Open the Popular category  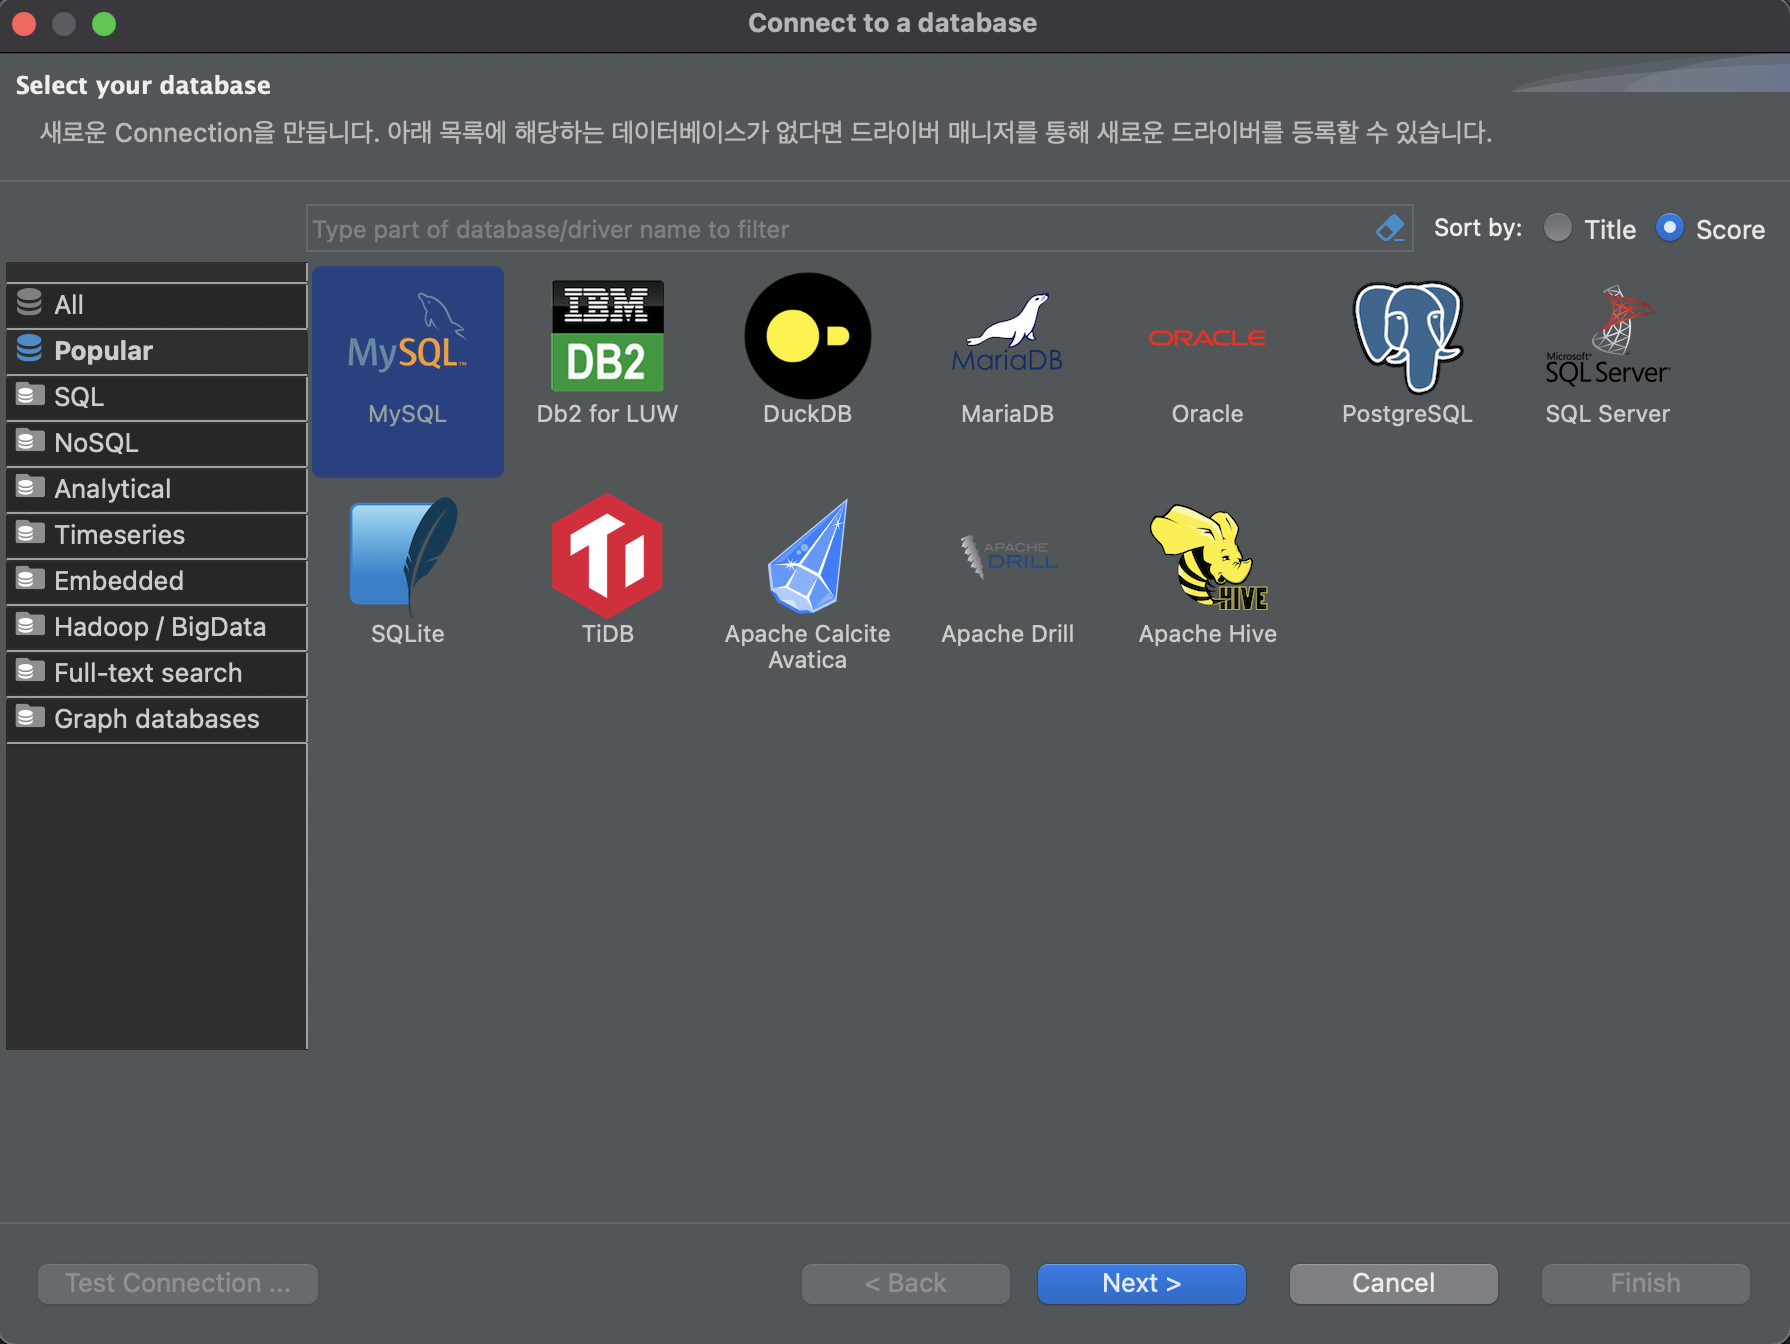click(x=156, y=351)
